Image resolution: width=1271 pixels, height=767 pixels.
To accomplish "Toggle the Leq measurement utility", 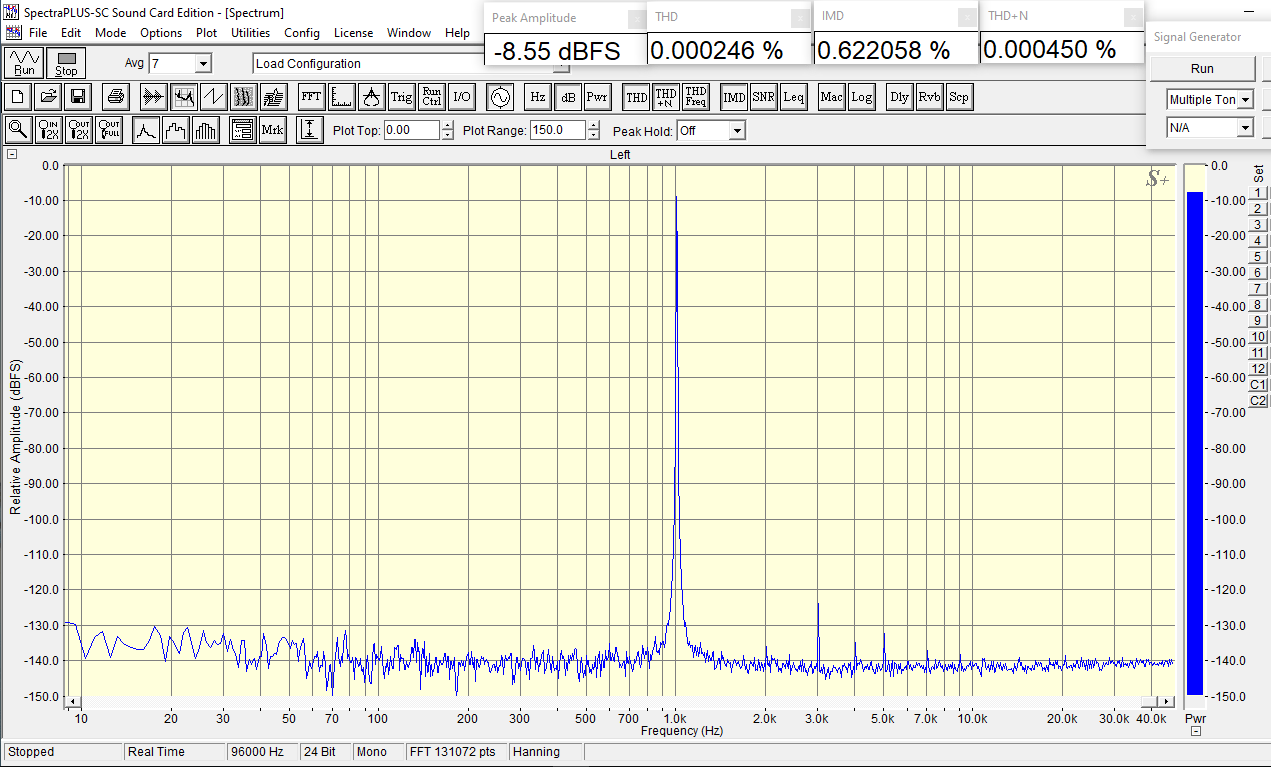I will point(794,97).
